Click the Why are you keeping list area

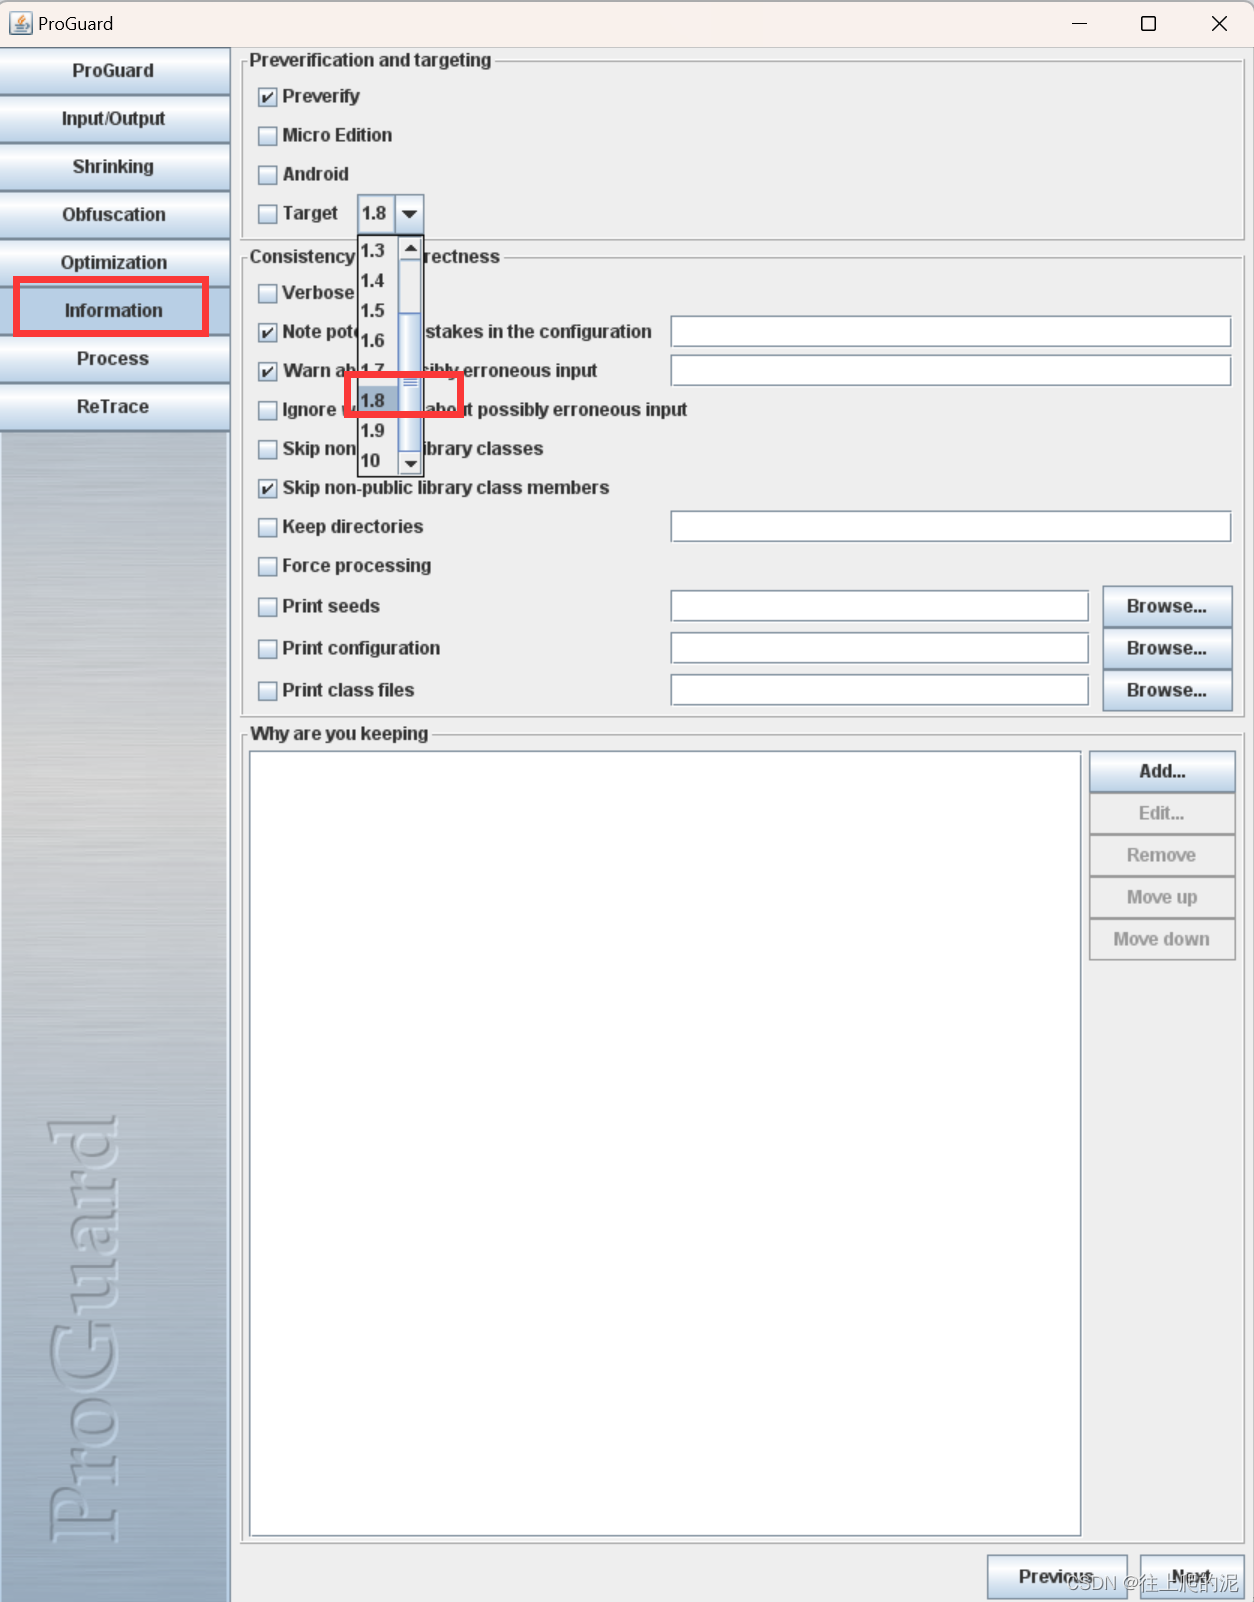pos(665,1143)
